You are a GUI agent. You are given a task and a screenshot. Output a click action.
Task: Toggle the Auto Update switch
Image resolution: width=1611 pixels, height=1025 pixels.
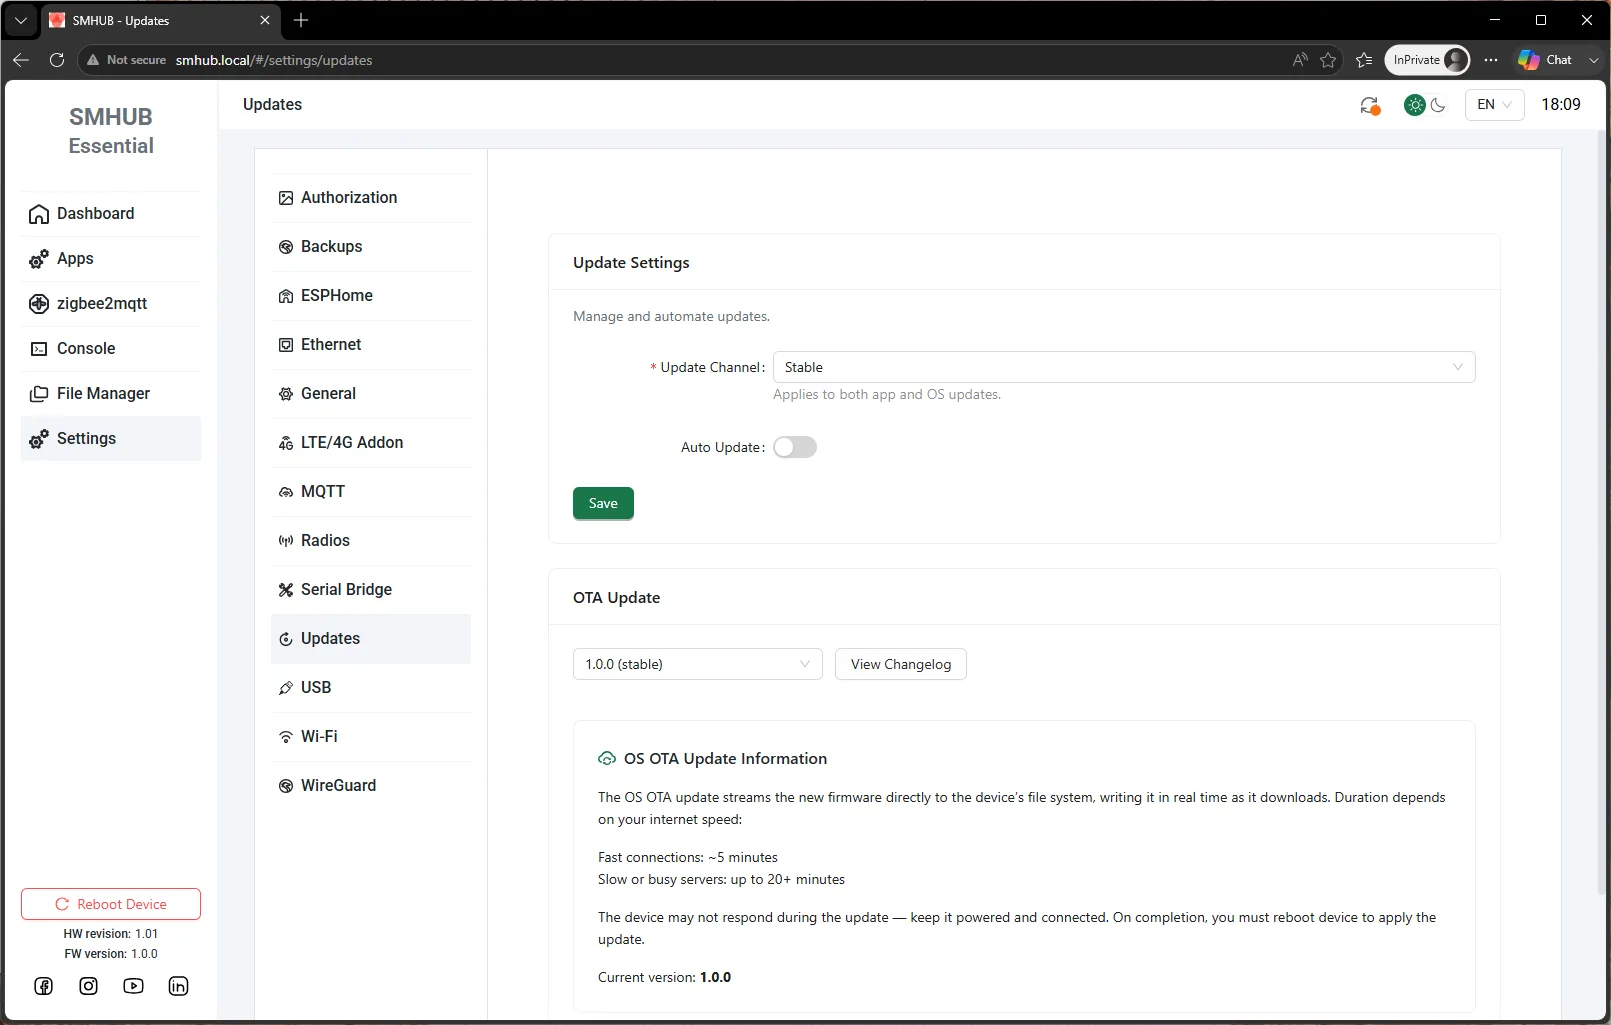tap(795, 447)
